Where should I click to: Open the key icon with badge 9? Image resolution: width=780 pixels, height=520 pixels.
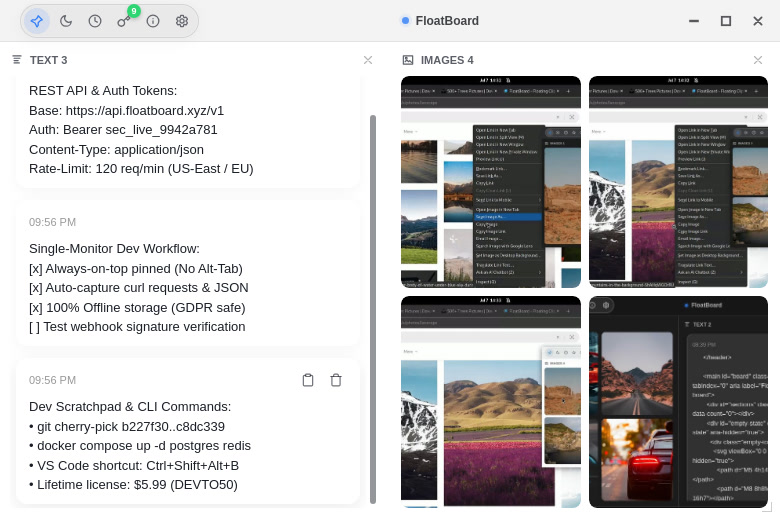124,21
